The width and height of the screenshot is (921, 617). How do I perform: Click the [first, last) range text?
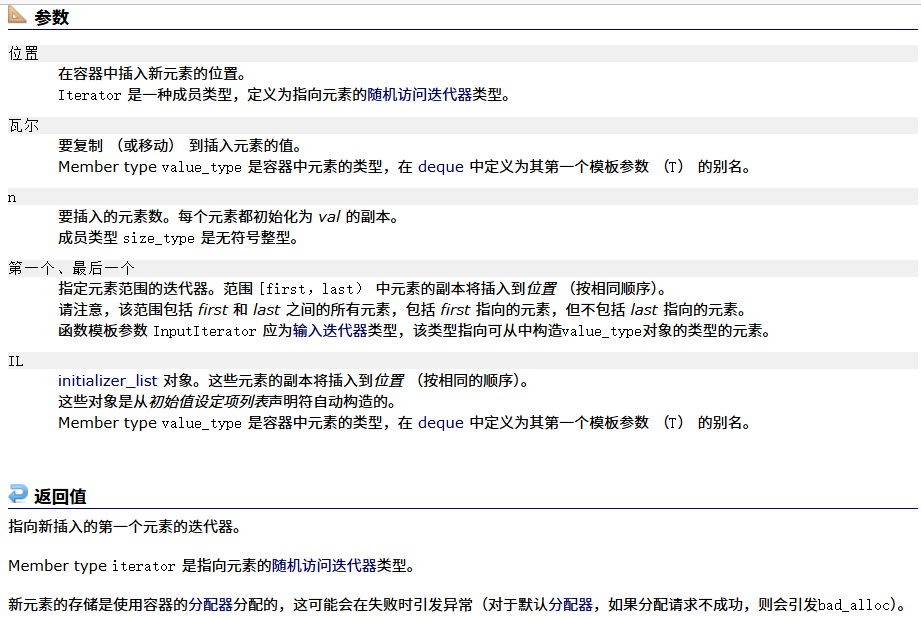point(311,289)
